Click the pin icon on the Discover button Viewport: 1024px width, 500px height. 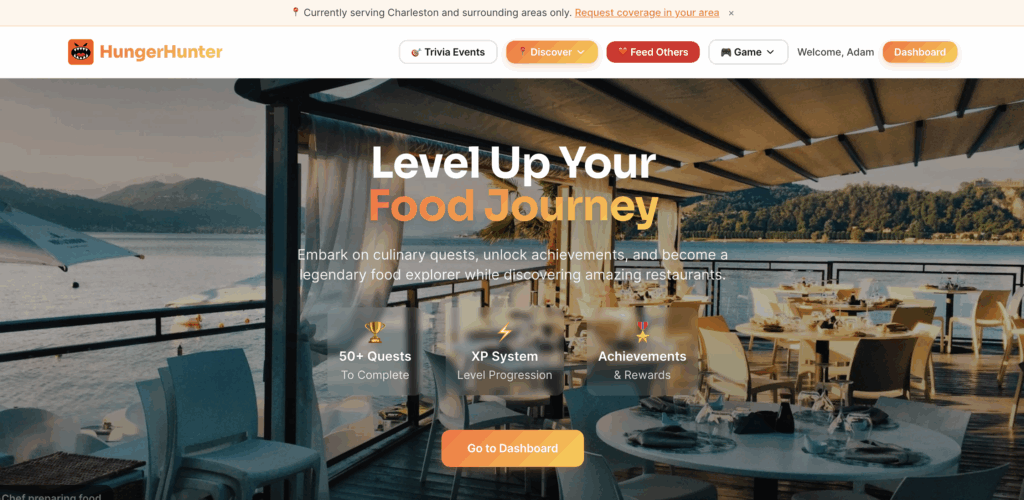[x=522, y=52]
